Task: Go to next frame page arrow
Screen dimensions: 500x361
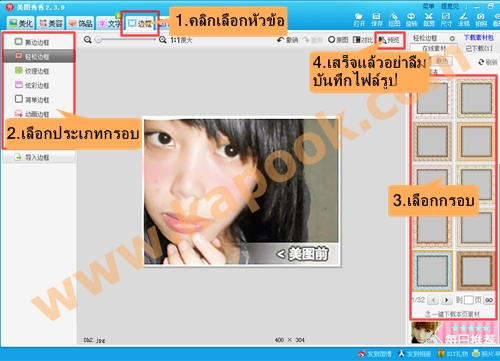Action: 446,300
